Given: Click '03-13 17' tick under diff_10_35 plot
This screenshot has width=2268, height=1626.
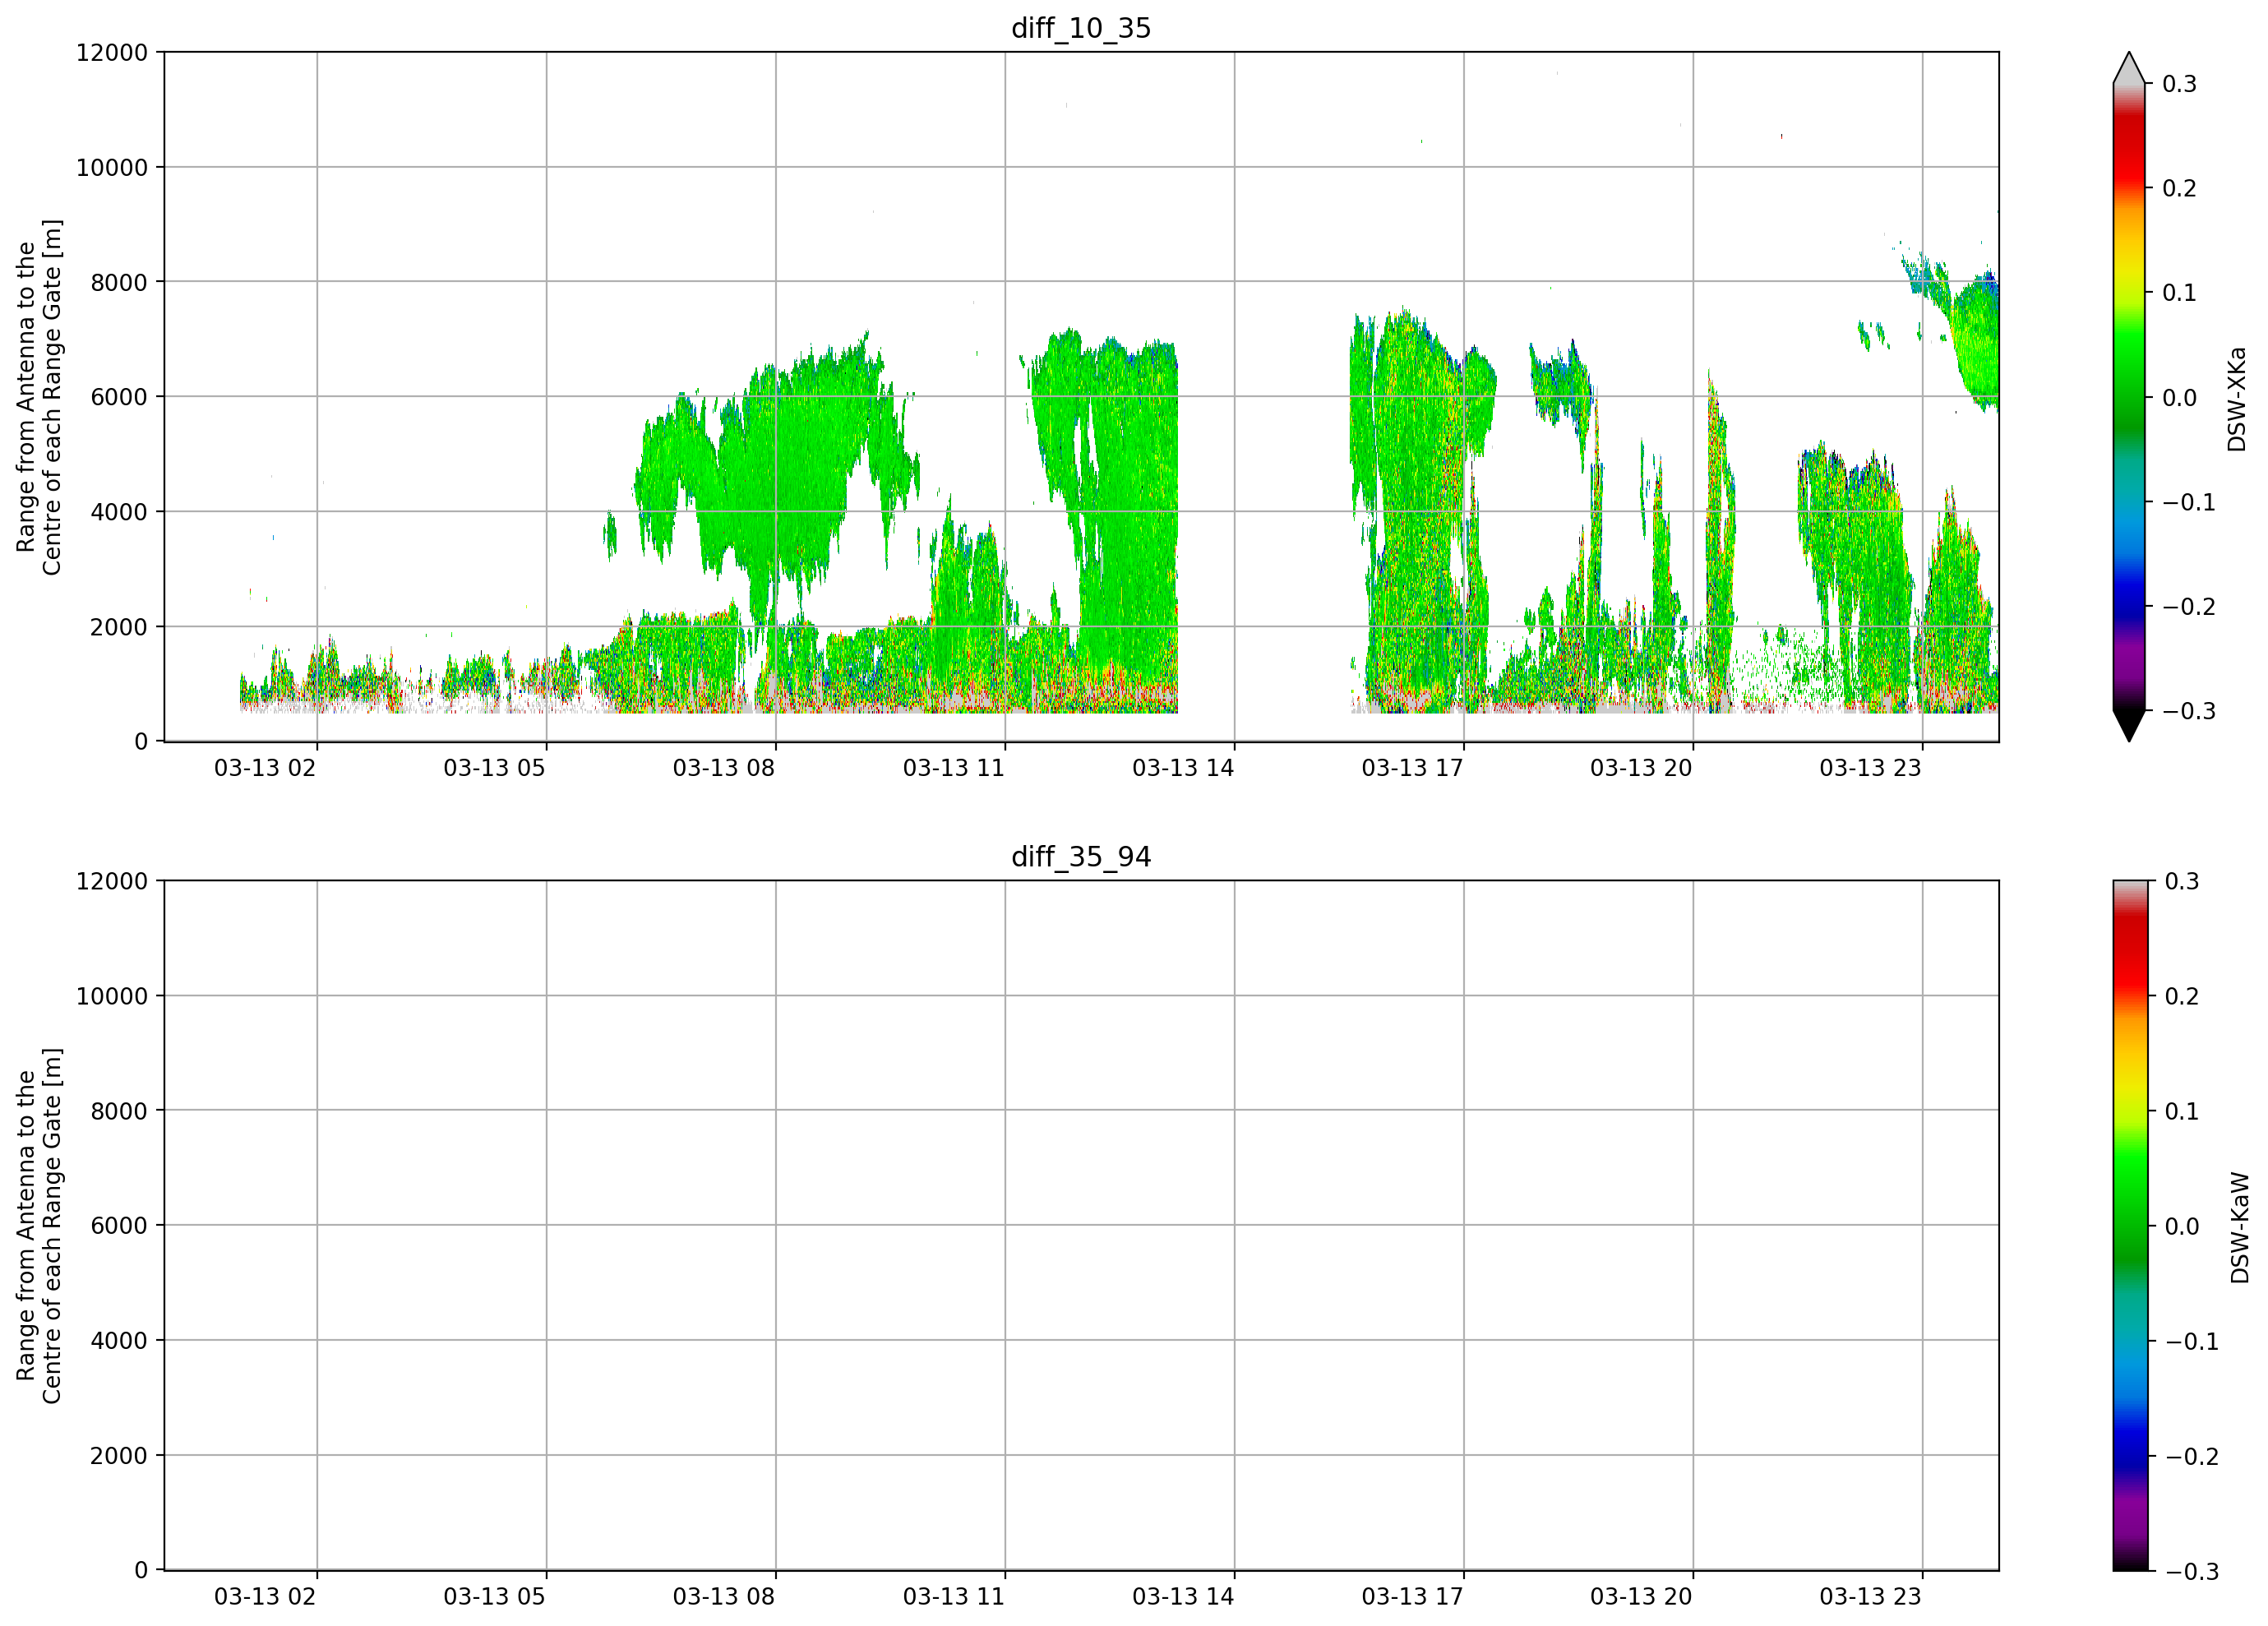Looking at the screenshot, I should 1412,768.
